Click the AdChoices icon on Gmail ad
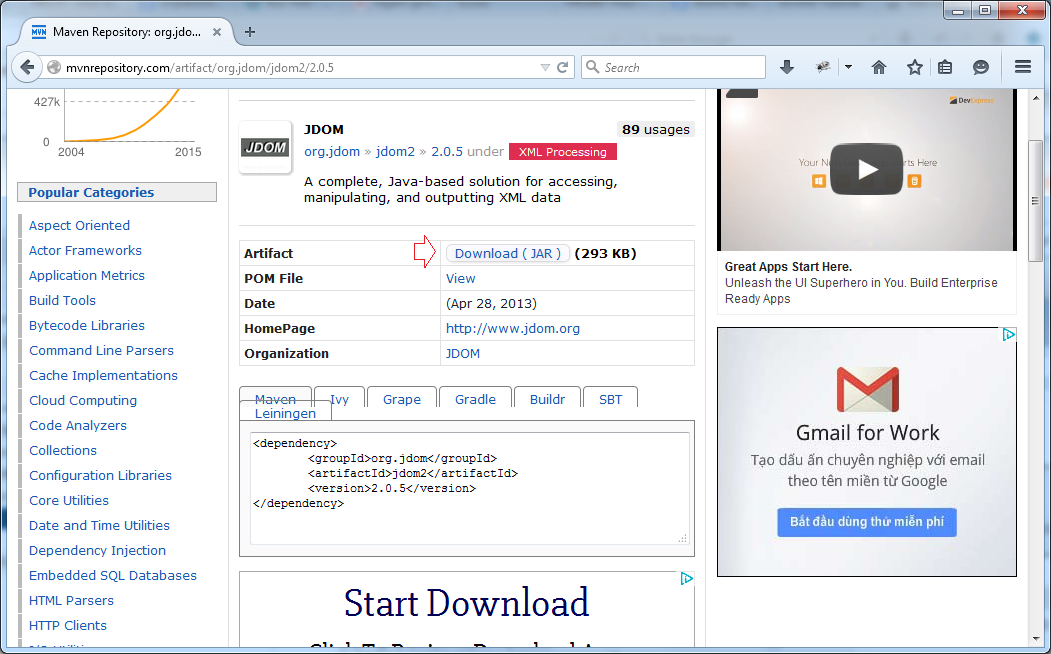 point(1008,334)
